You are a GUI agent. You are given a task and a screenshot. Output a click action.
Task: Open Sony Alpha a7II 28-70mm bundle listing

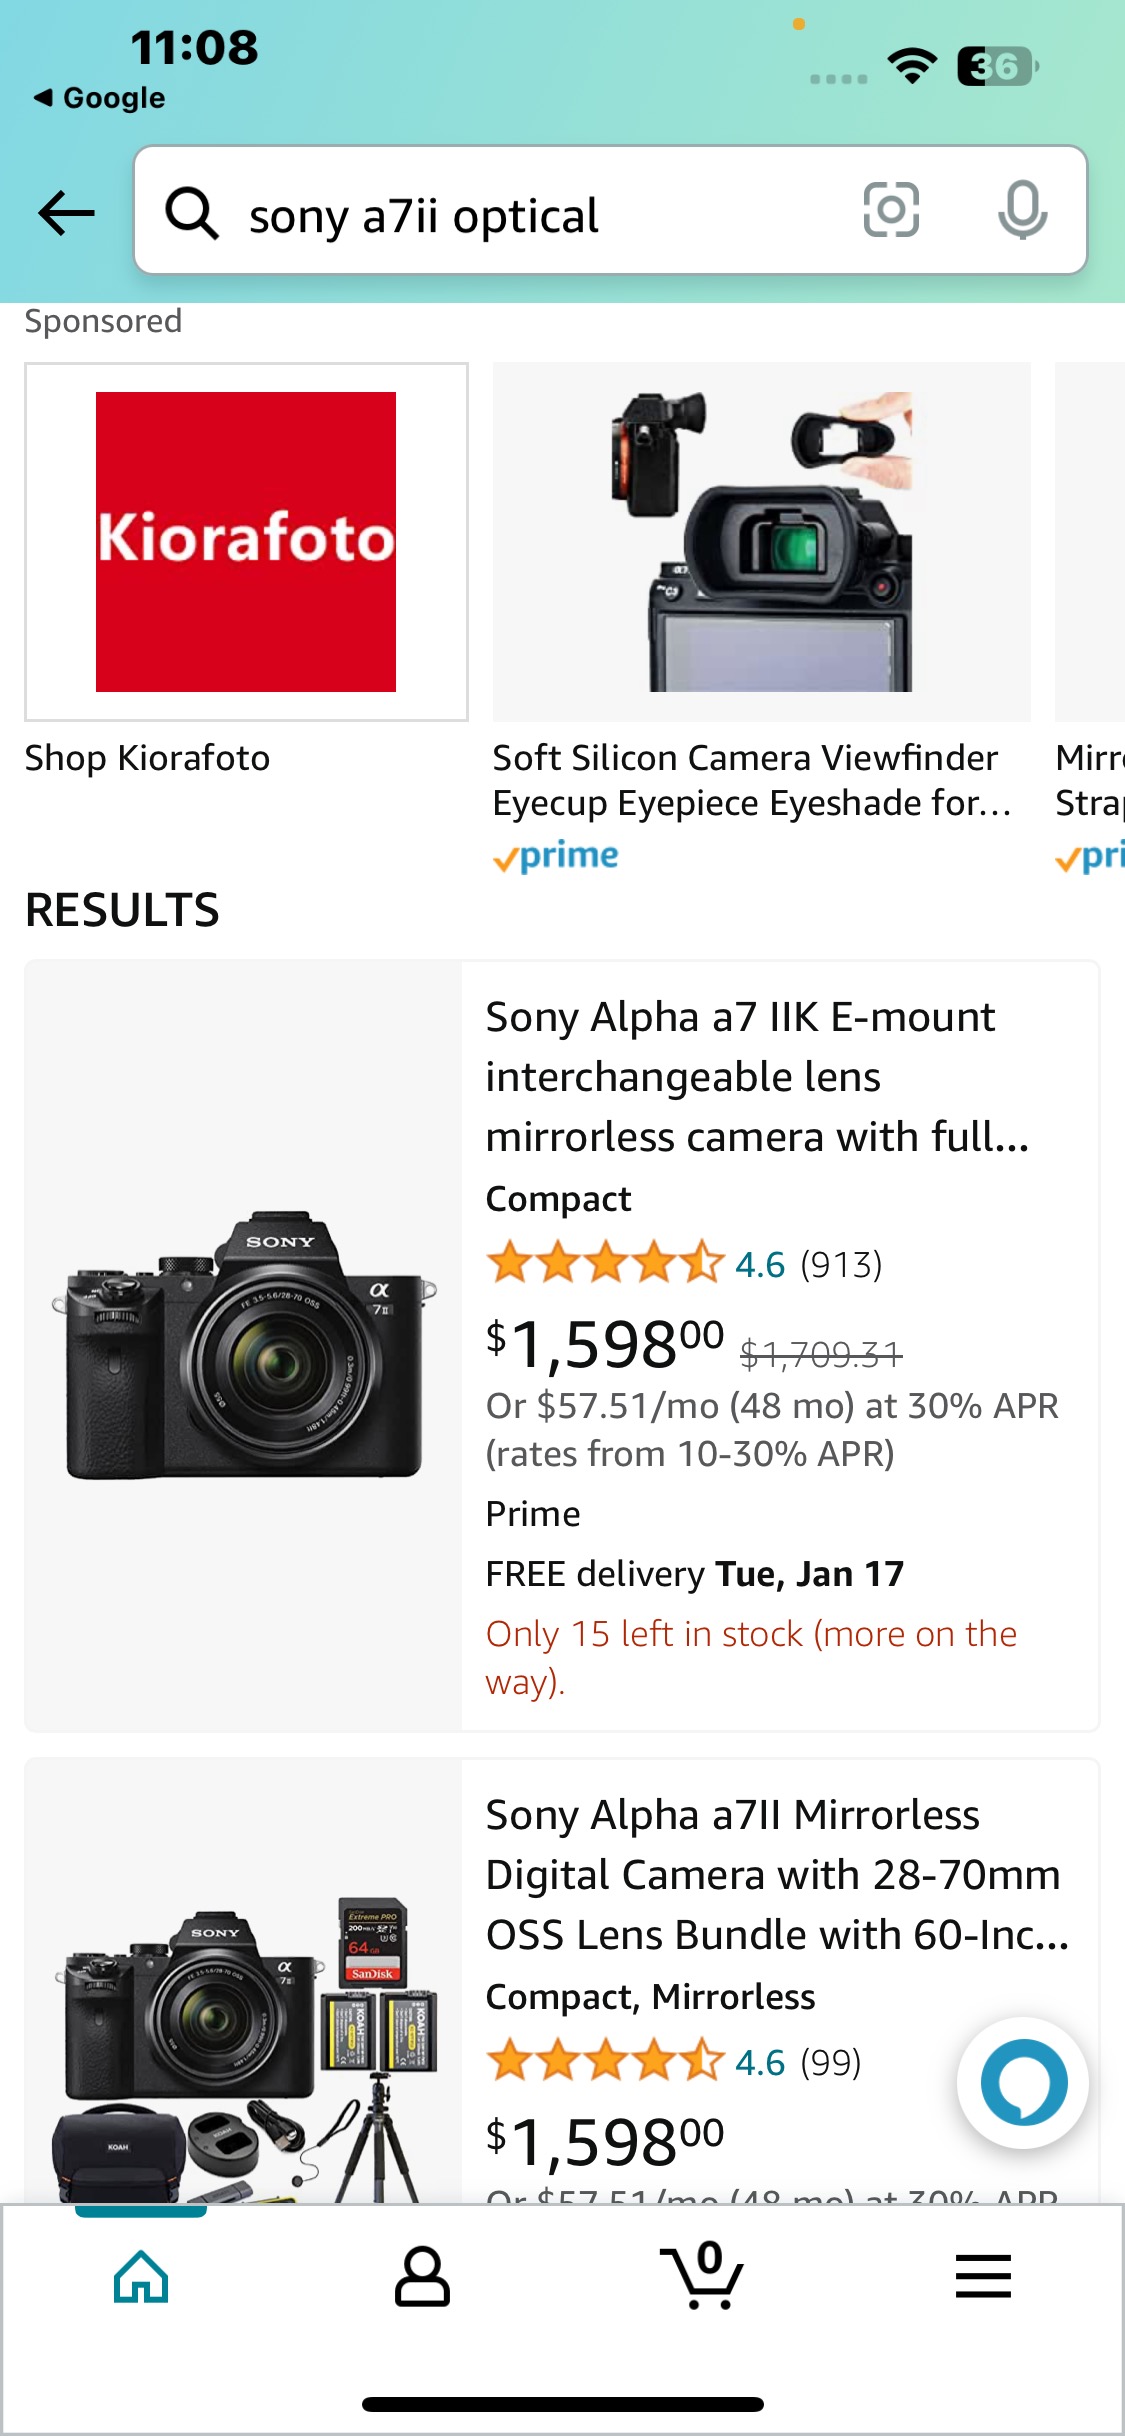point(777,1874)
